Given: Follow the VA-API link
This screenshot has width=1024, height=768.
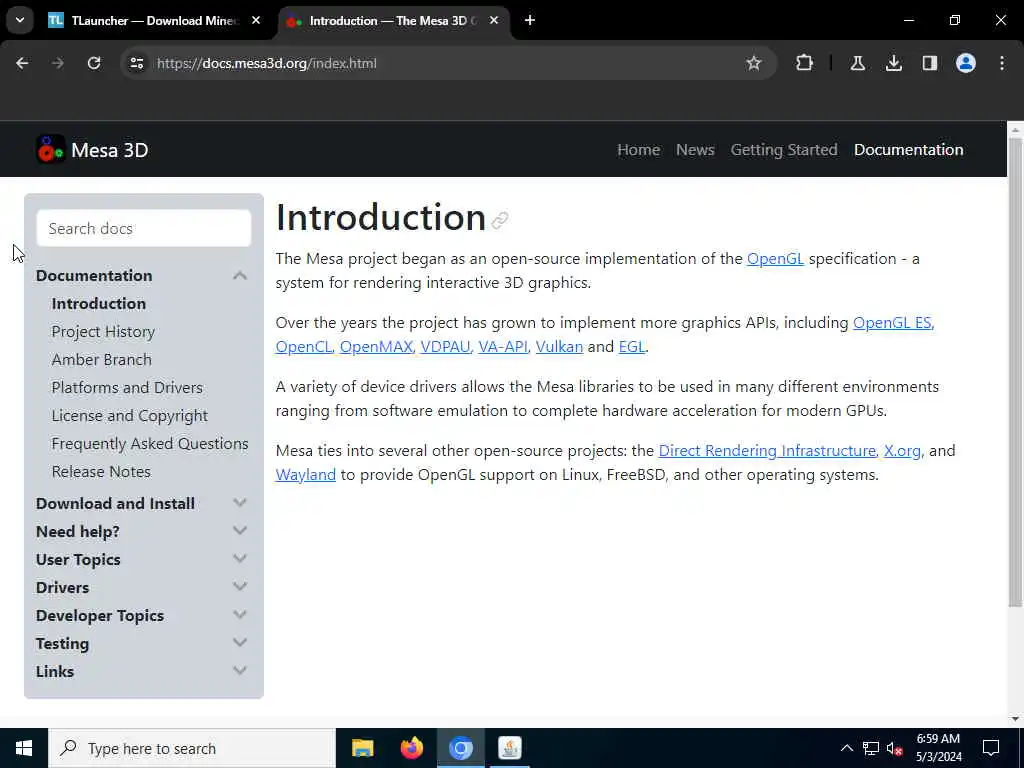Looking at the screenshot, I should click(x=502, y=347).
